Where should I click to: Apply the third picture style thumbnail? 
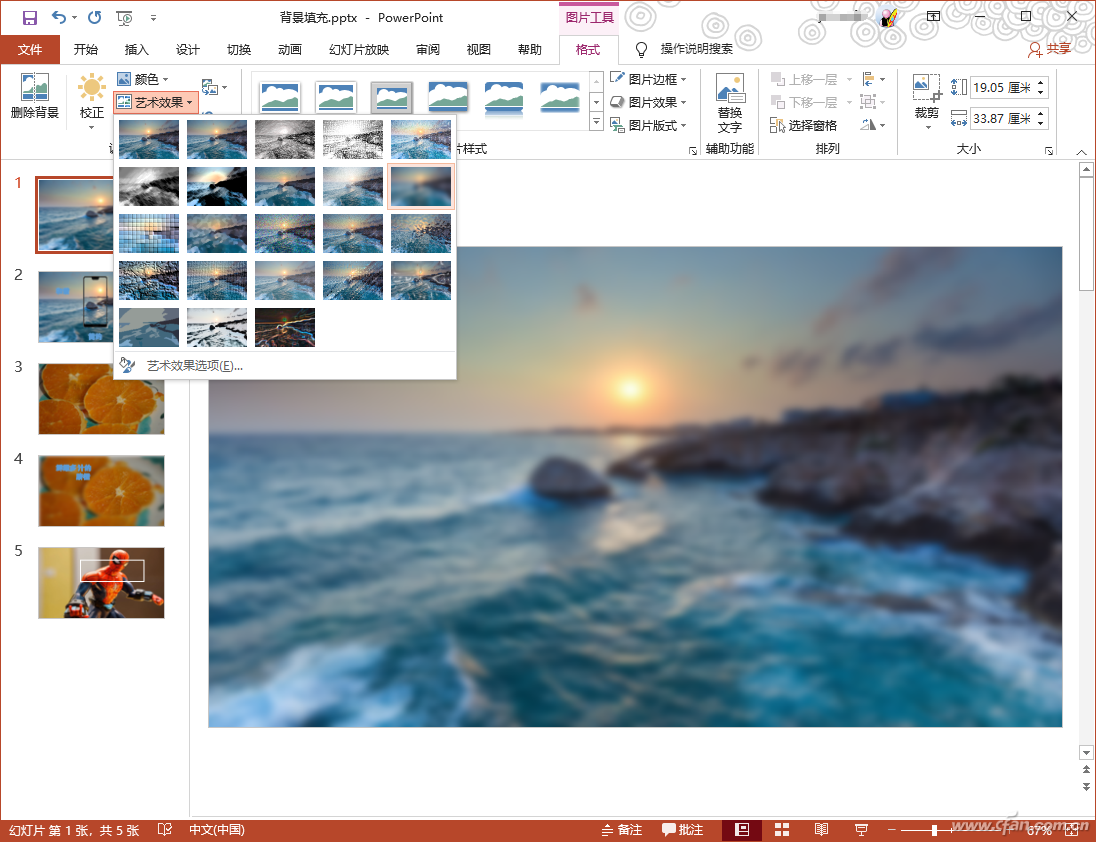pyautogui.click(x=391, y=97)
